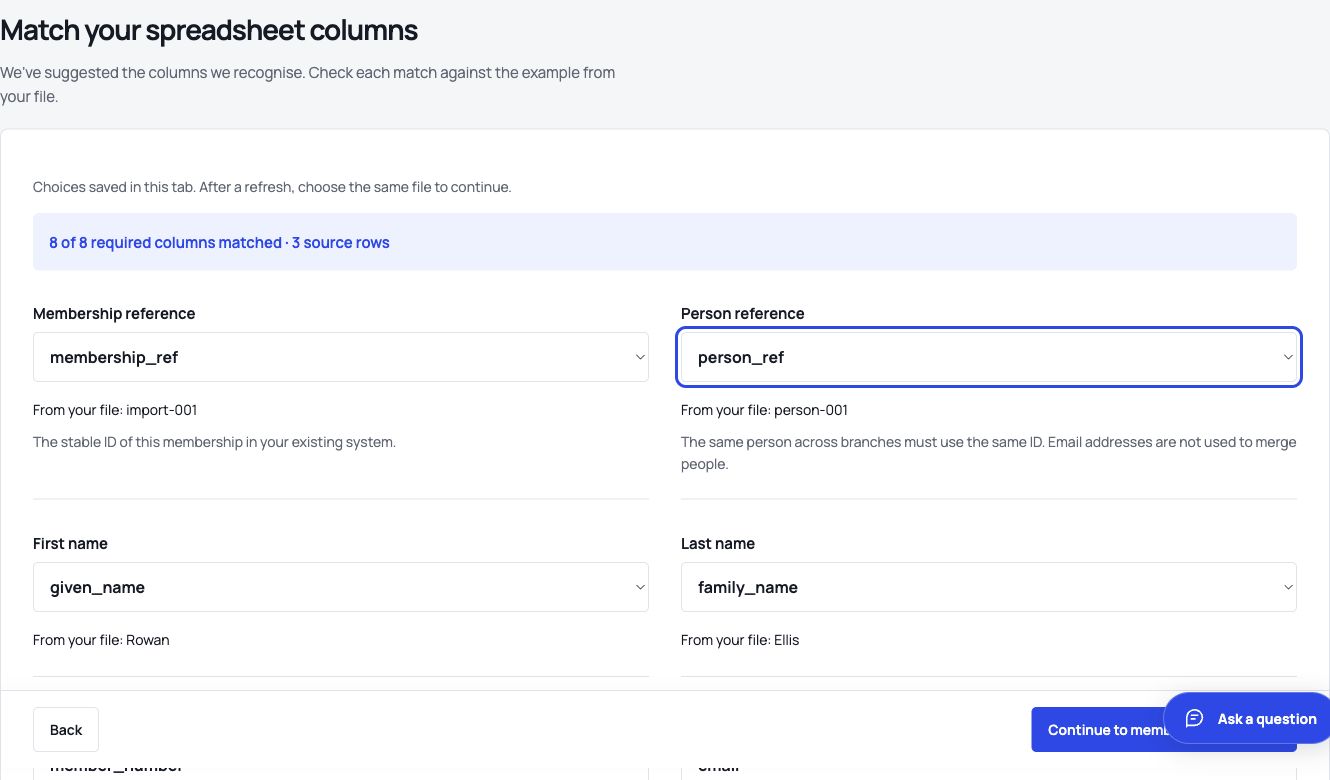This screenshot has height=780, width=1330.
Task: Click the First name label
Action: [x=70, y=543]
